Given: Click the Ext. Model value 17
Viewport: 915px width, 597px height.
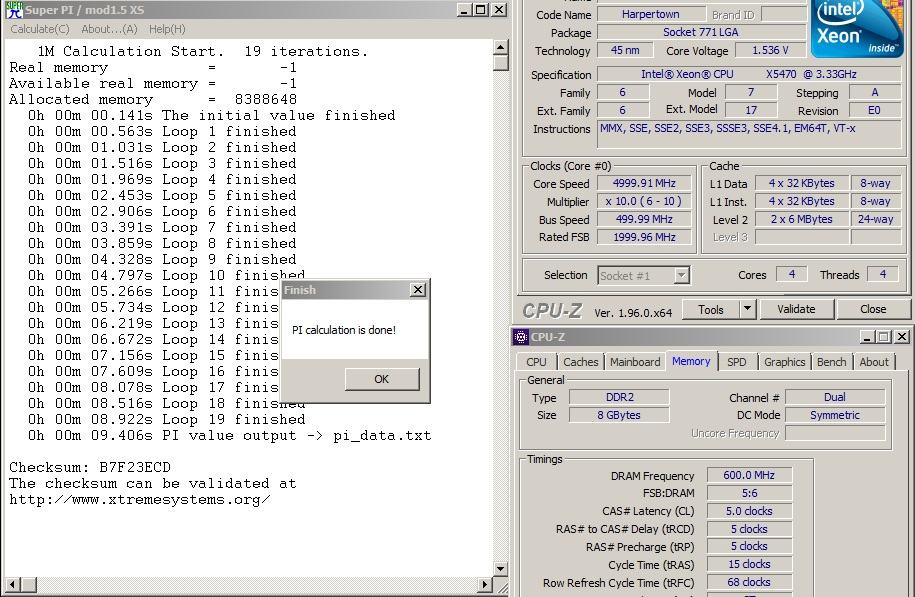Looking at the screenshot, I should click(752, 110).
